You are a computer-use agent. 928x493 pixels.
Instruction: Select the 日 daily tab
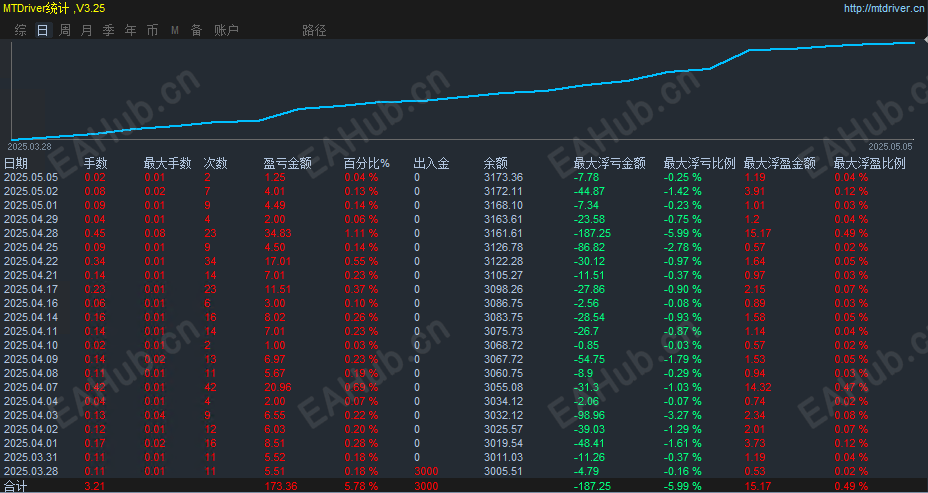[x=43, y=31]
